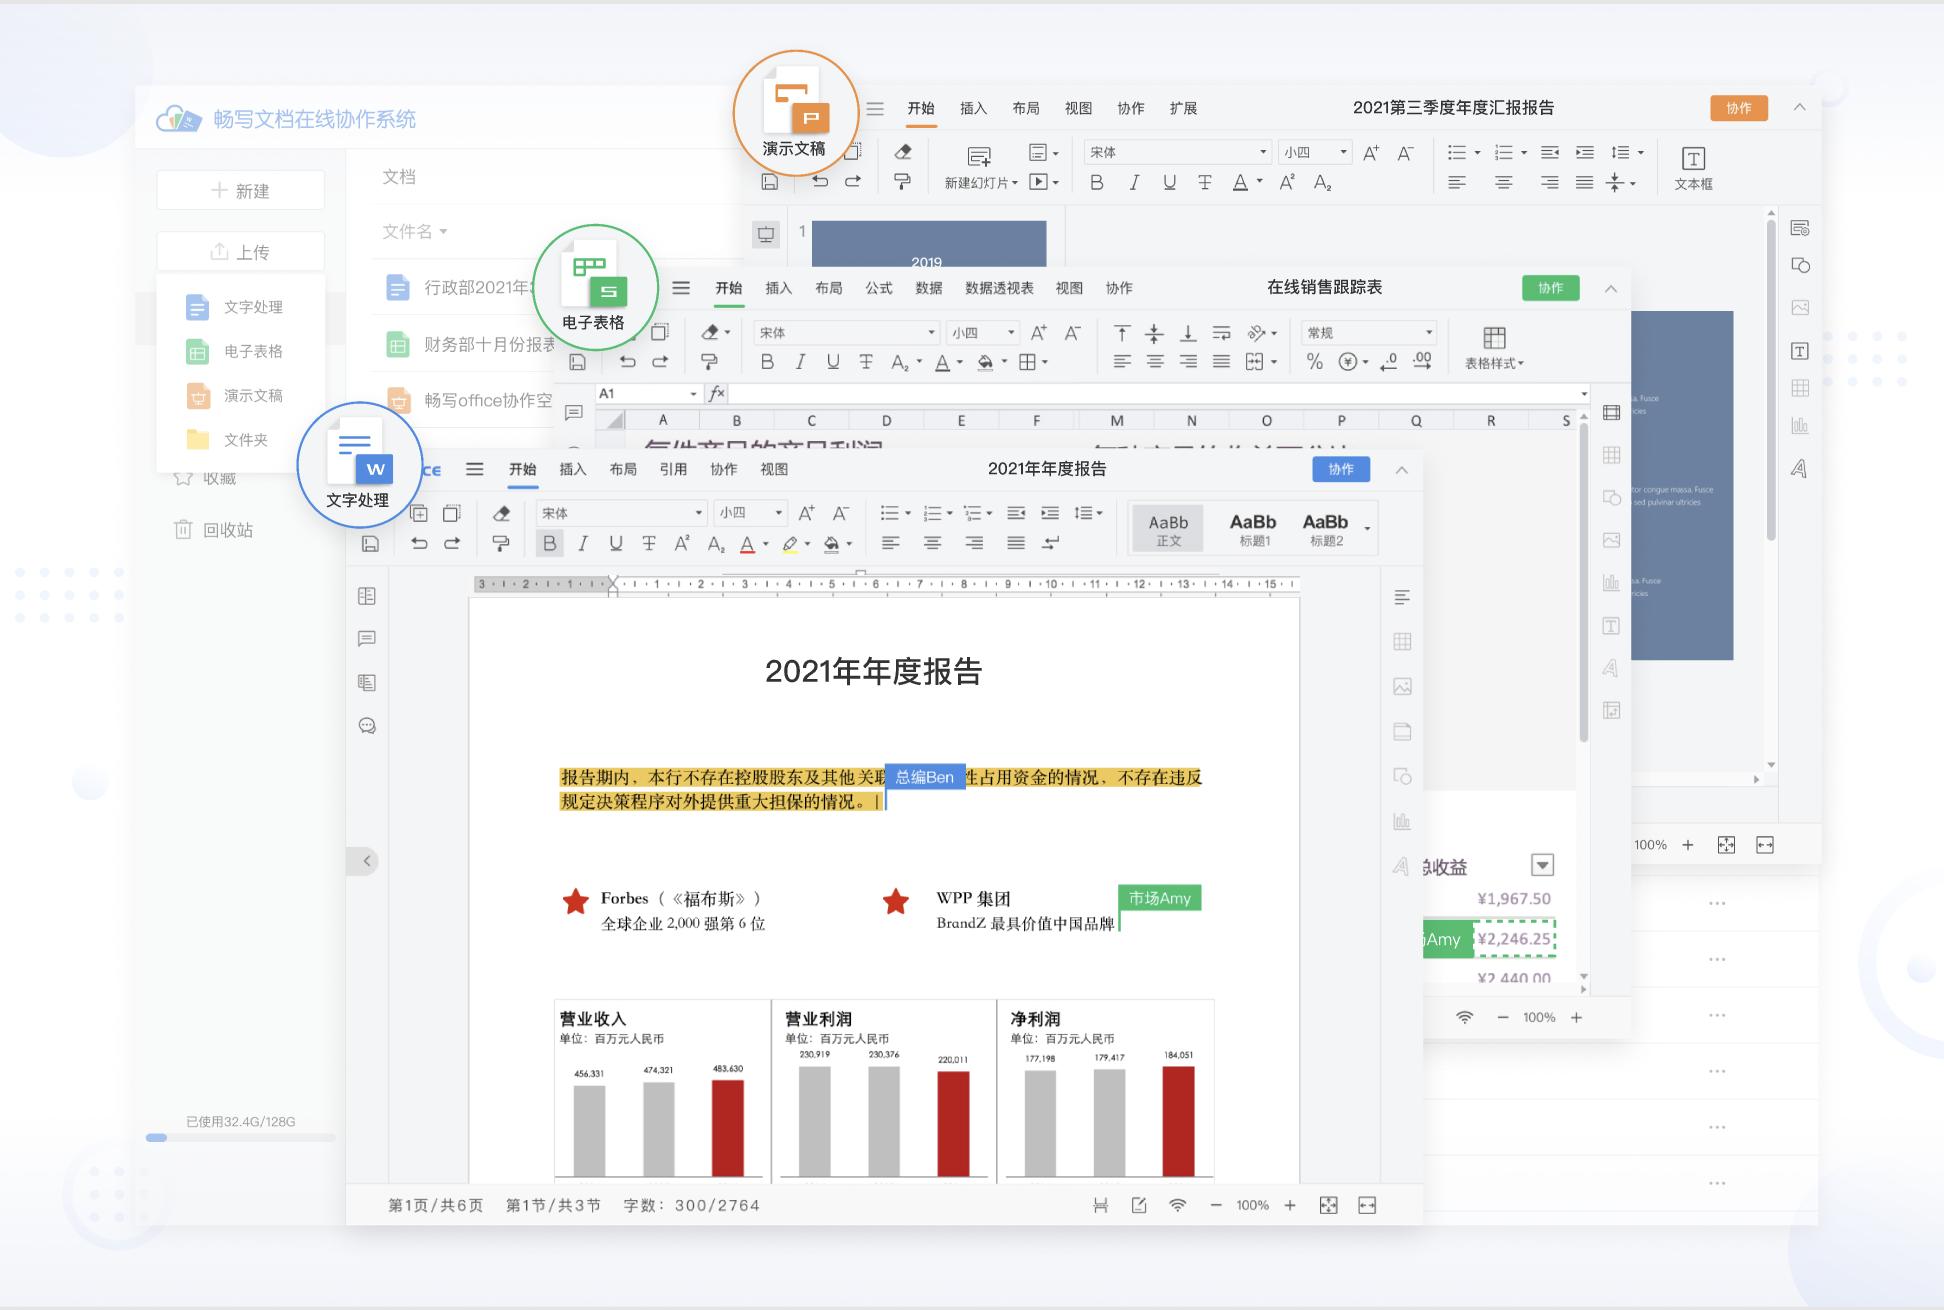1944x1310 pixels.
Task: Open the 常规 number format dropdown in the spreadsheet
Action: point(1368,332)
